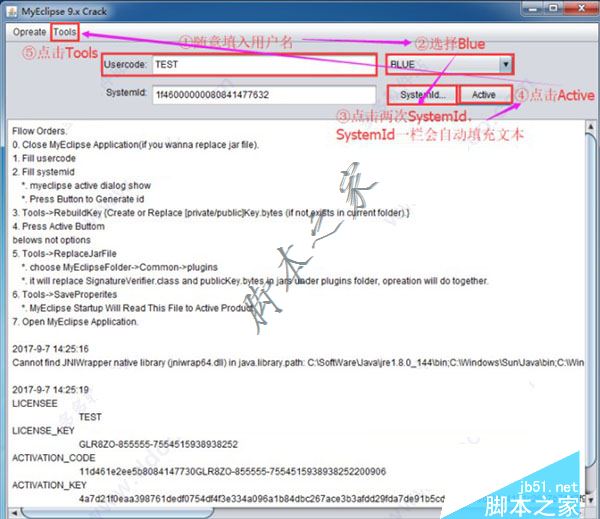The width and height of the screenshot is (600, 519).
Task: Open the Tools menu
Action: click(65, 32)
